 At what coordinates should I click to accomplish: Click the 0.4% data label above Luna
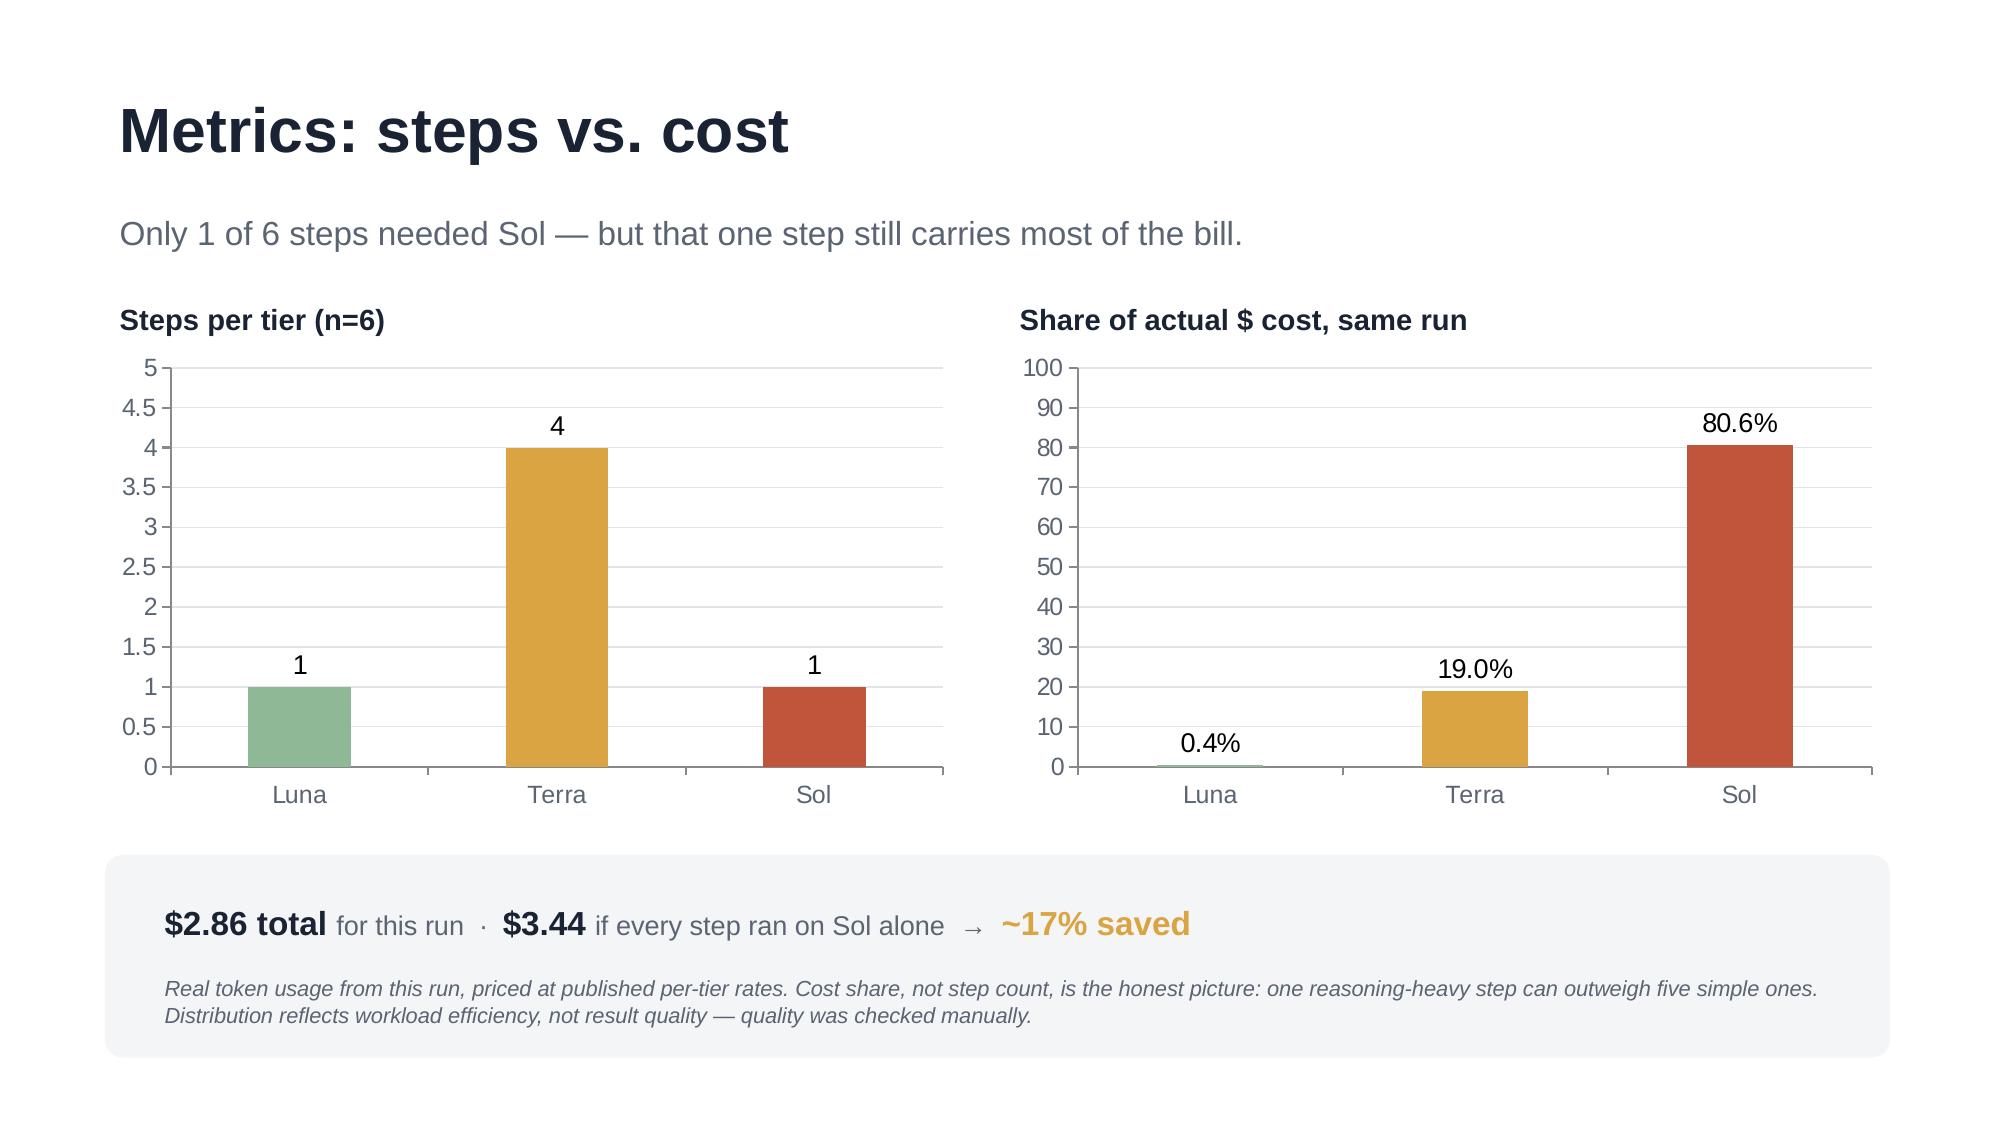[x=1210, y=743]
